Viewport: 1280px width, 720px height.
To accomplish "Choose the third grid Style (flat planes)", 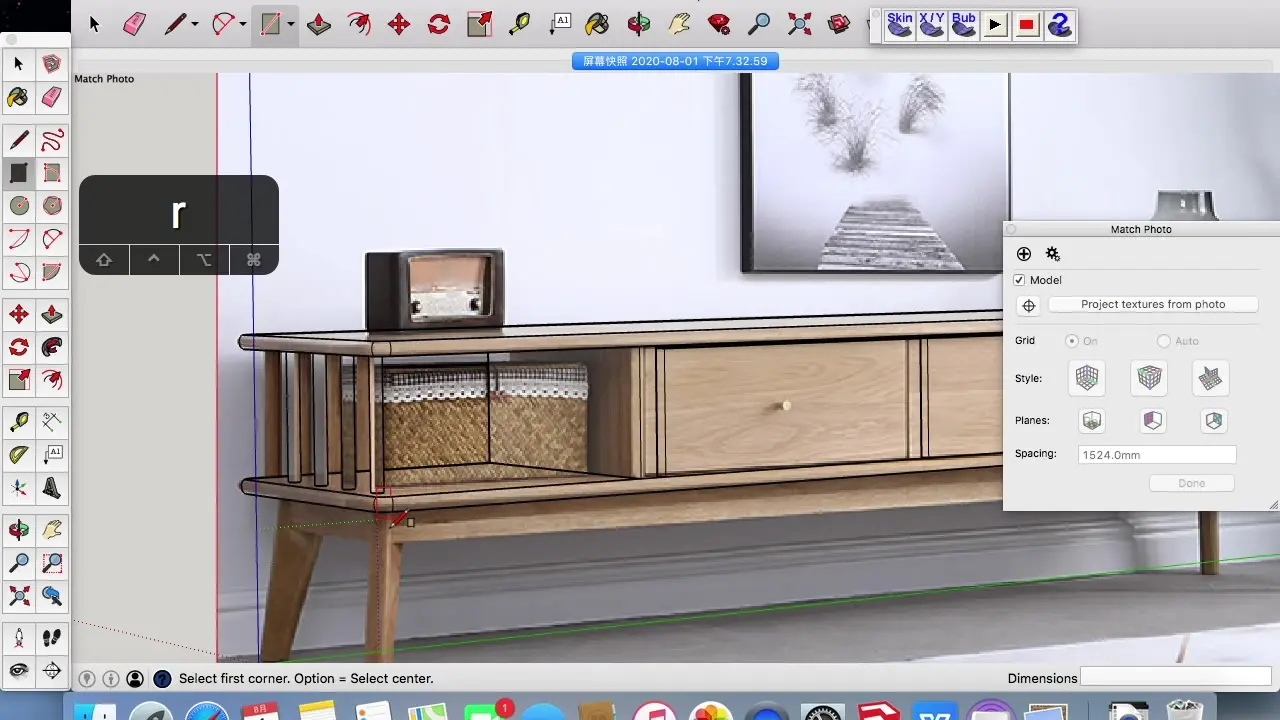I will point(1211,378).
